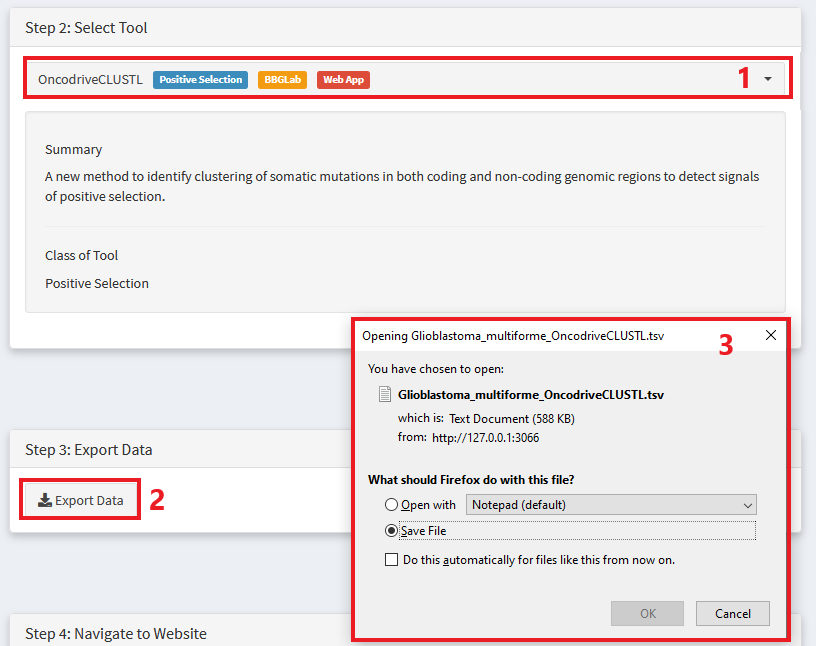The width and height of the screenshot is (816, 646).
Task: Click the OncodriveCLUSTL tool name text
Action: 90,80
